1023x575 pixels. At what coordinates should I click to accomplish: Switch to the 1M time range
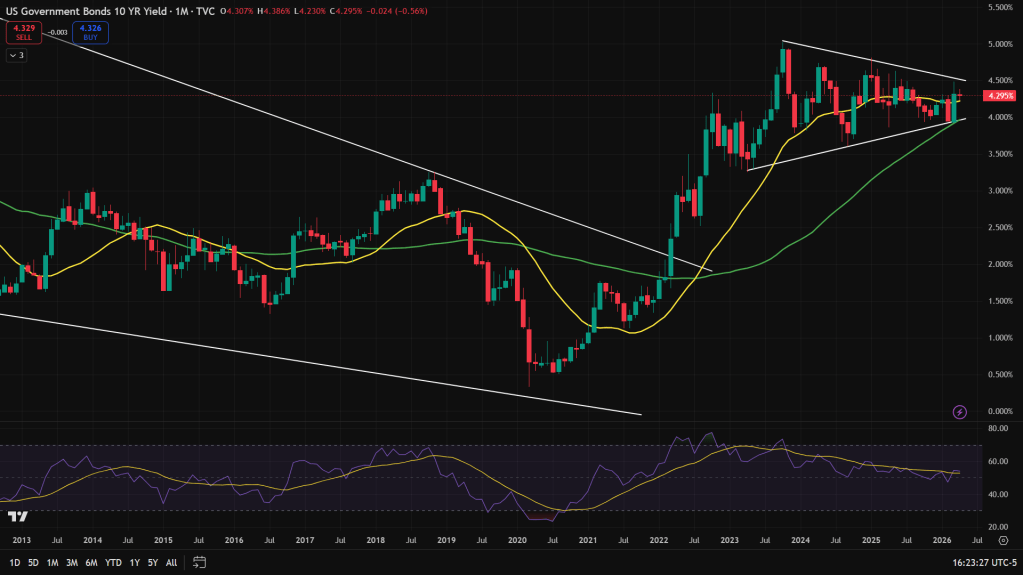pos(53,562)
